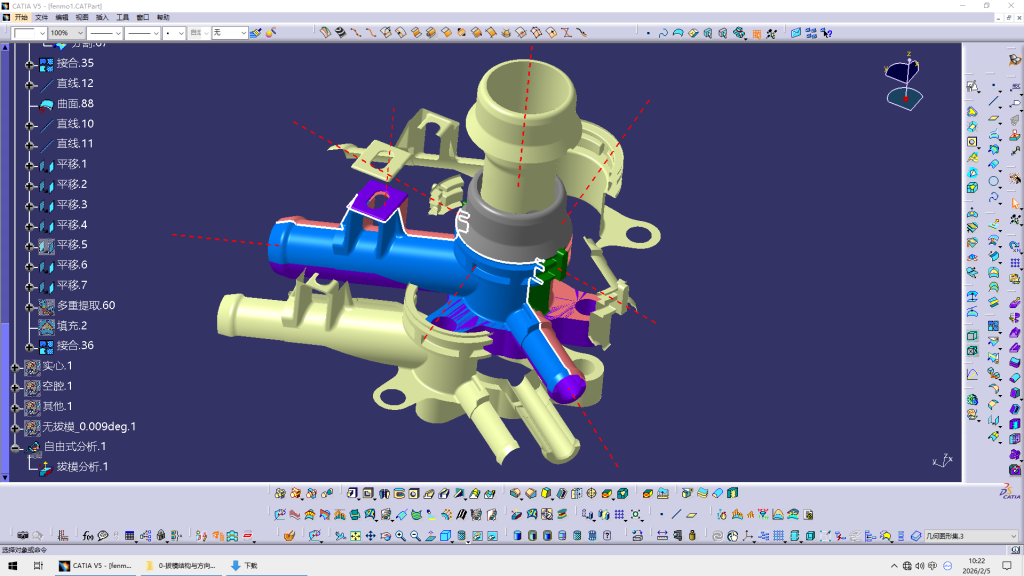The image size is (1024, 576).
Task: Expand the 多重提取.60 tree node
Action: (x=30, y=305)
